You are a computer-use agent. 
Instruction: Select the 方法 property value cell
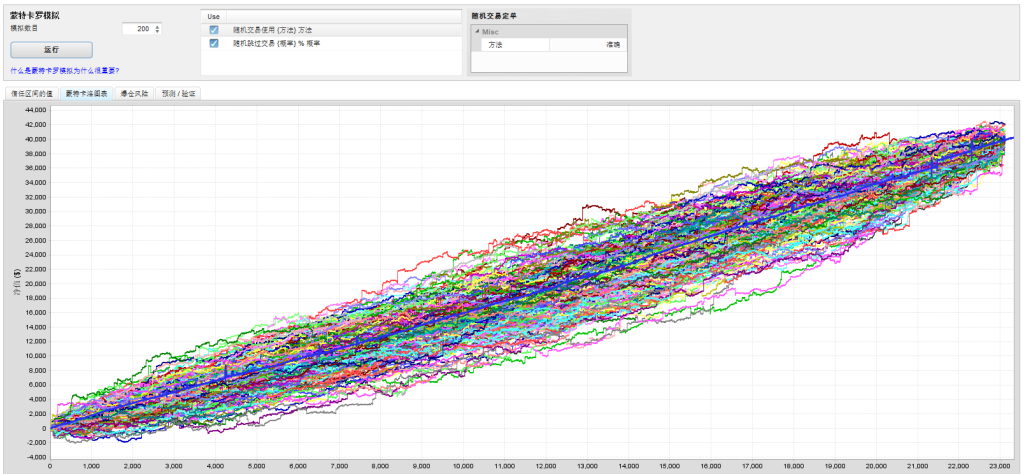tap(588, 45)
